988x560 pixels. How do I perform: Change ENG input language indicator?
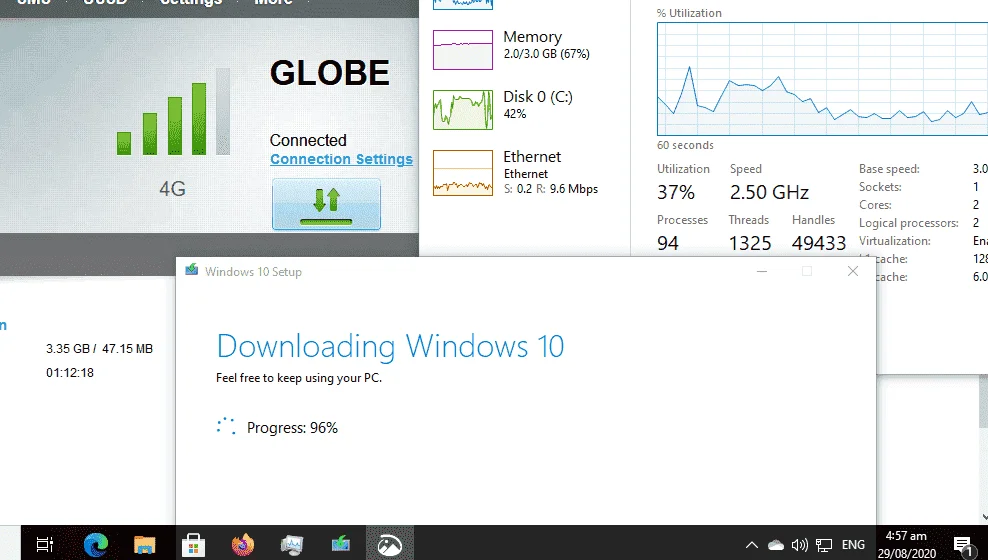(x=853, y=545)
